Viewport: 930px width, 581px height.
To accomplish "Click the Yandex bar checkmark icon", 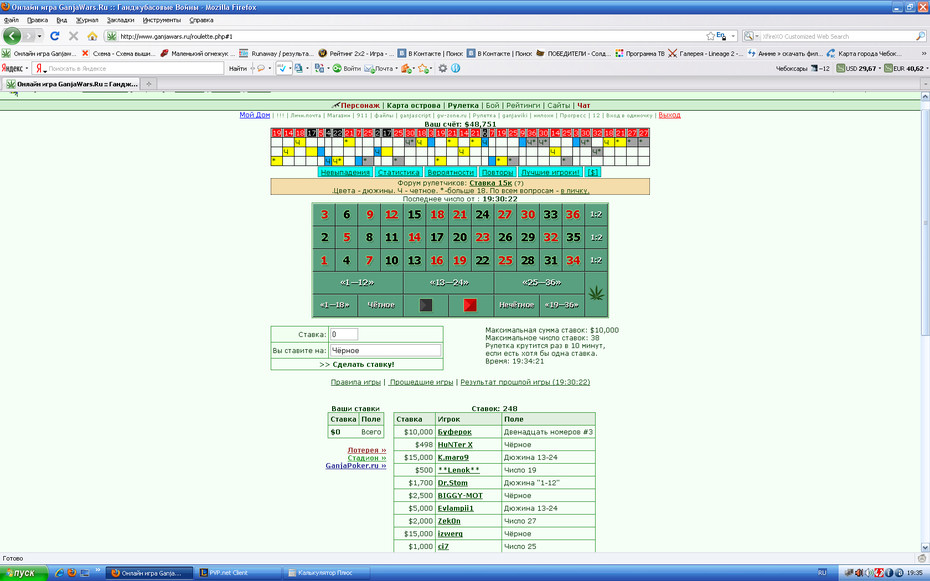I will coord(282,68).
